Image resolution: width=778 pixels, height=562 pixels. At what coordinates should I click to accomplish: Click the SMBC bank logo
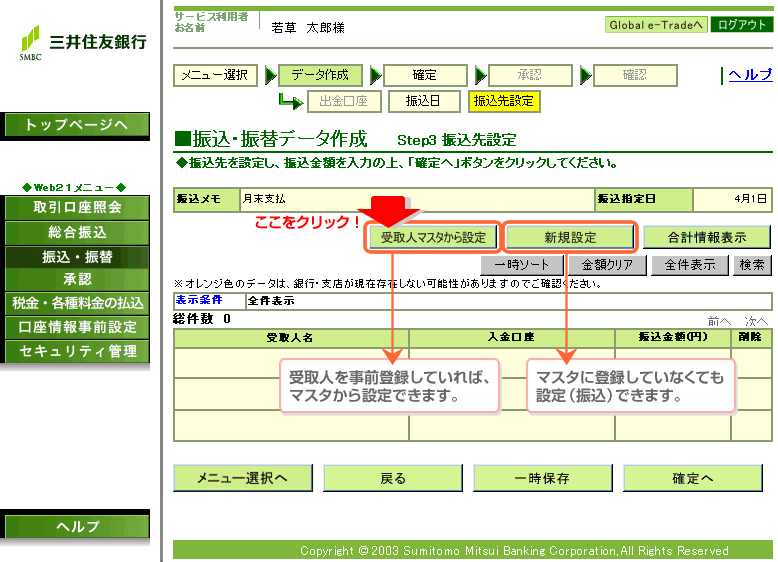[x=83, y=43]
